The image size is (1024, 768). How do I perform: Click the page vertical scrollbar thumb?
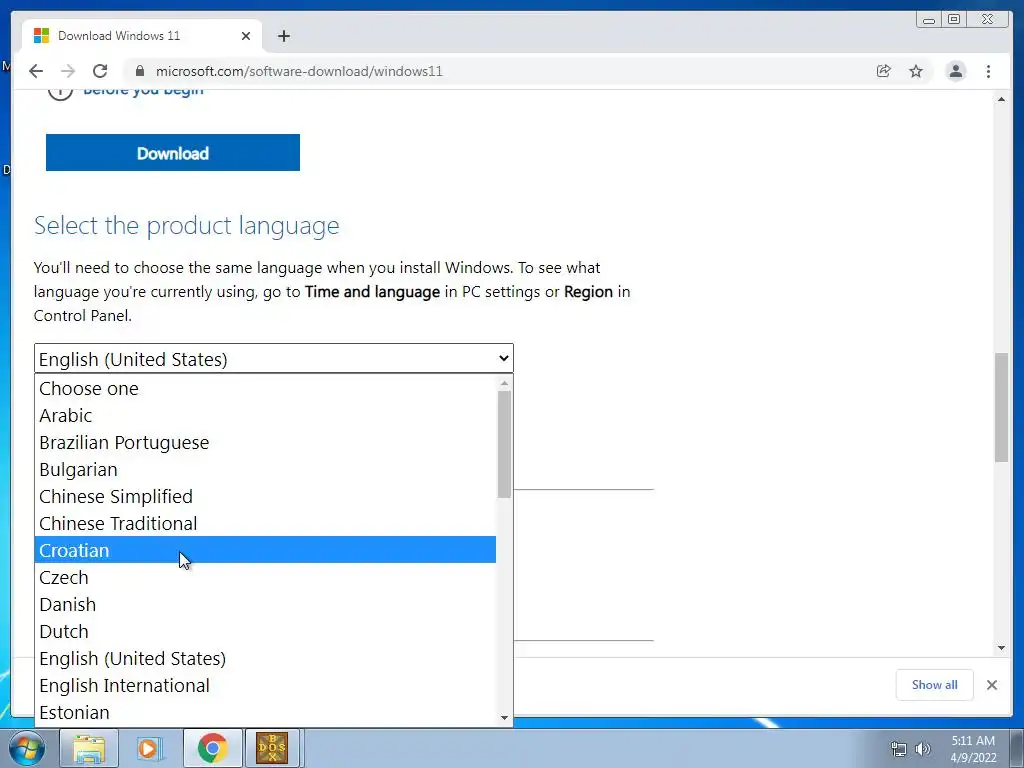[x=1001, y=407]
